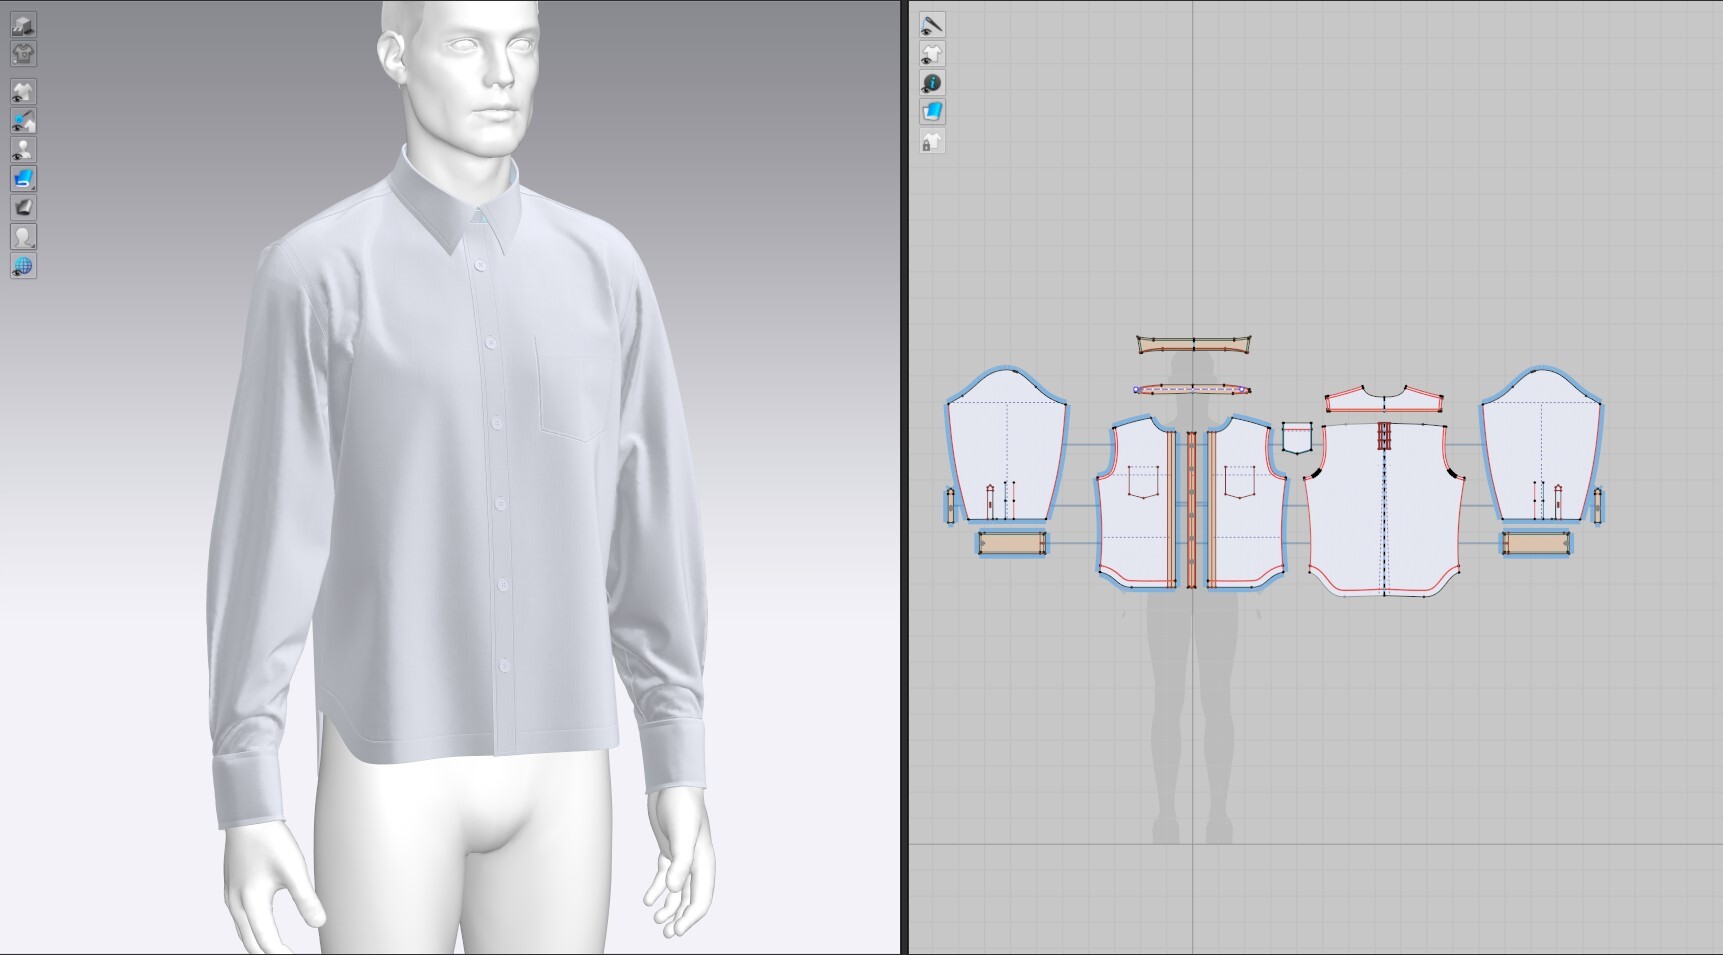The height and width of the screenshot is (955, 1723).
Task: Select the small chest pocket pattern piece
Action: coord(1297,438)
